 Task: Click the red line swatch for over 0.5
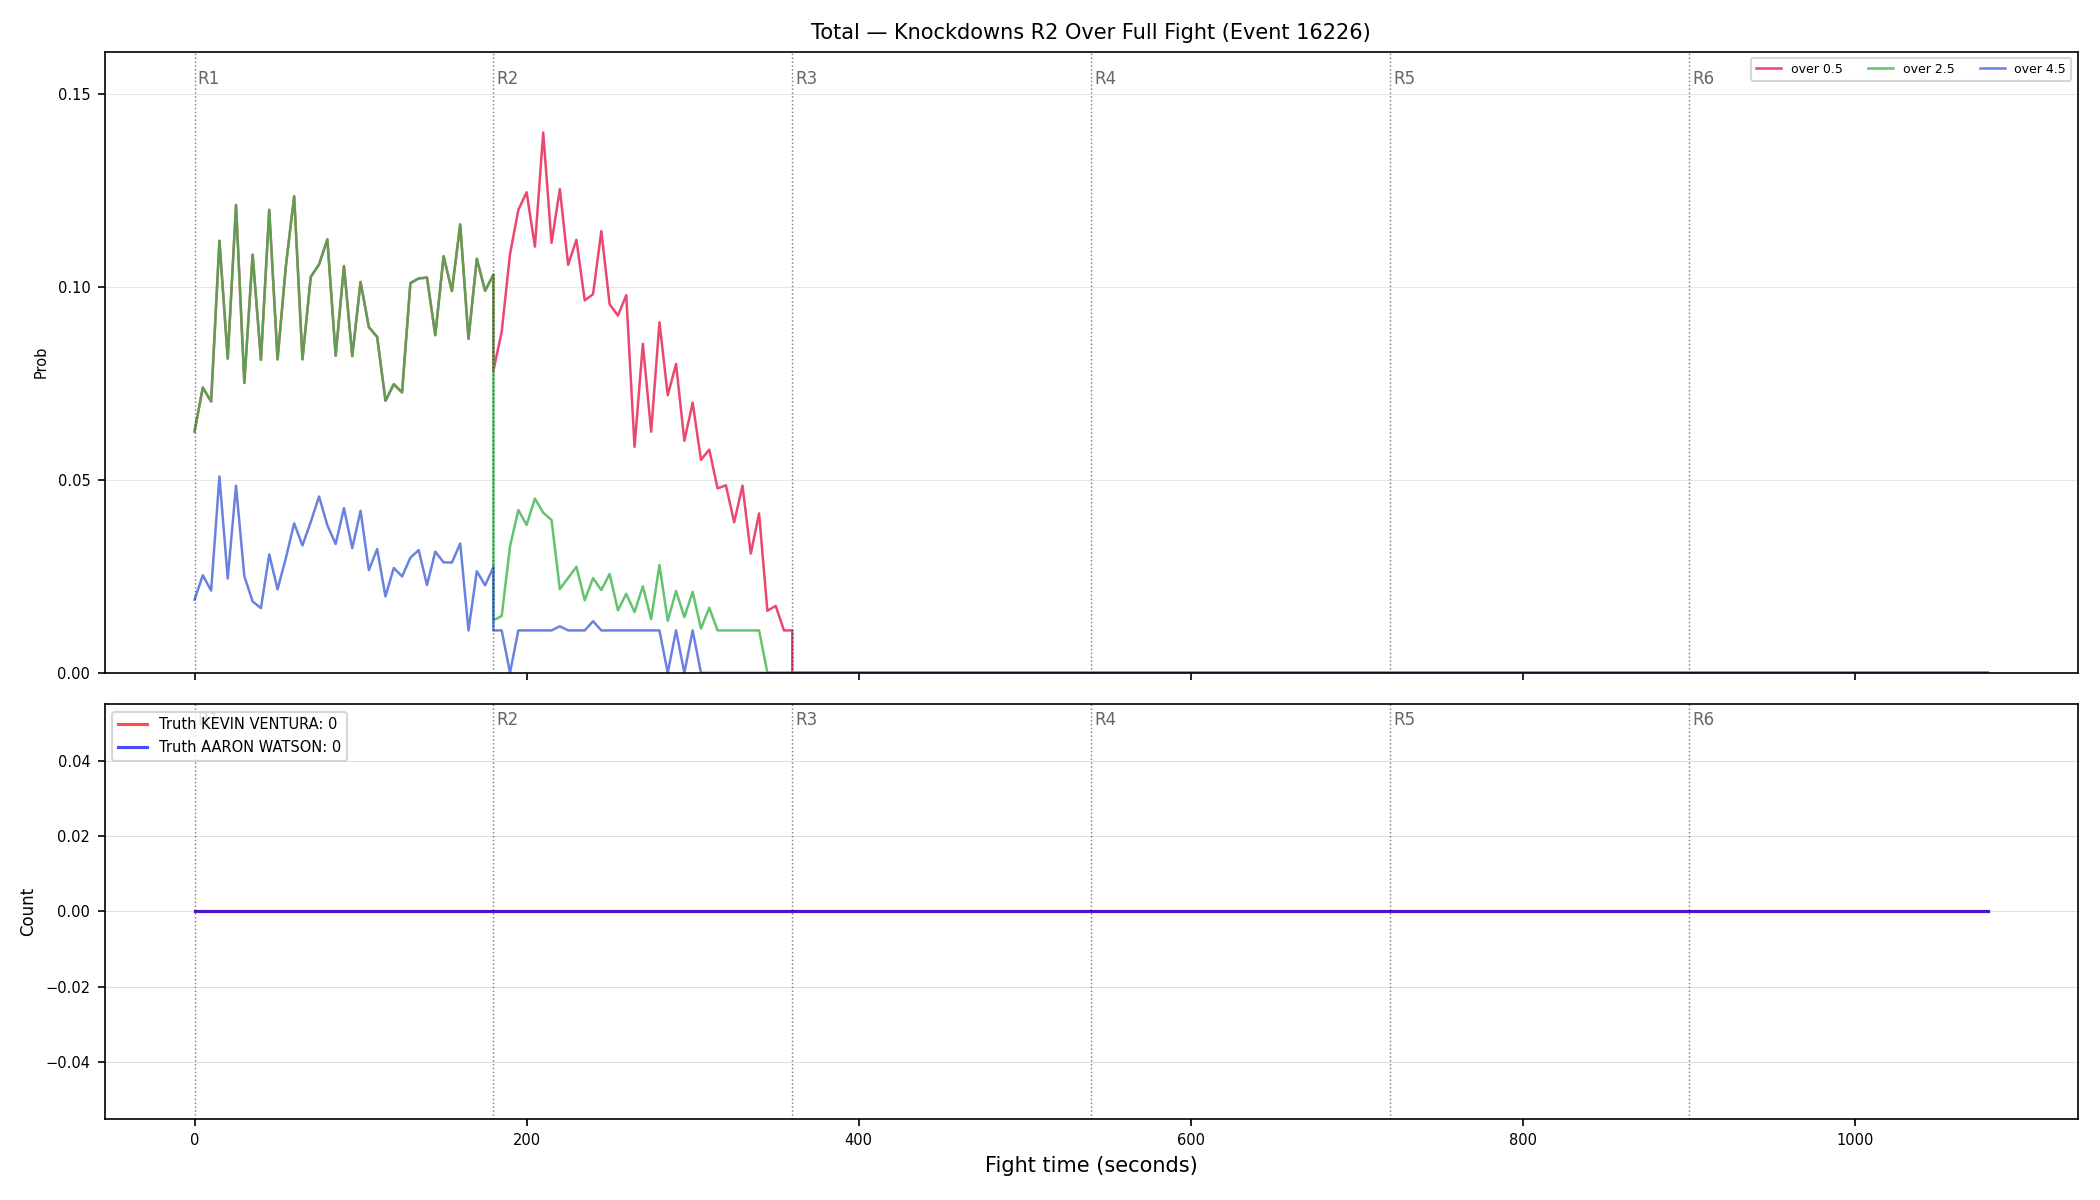click(x=1769, y=69)
